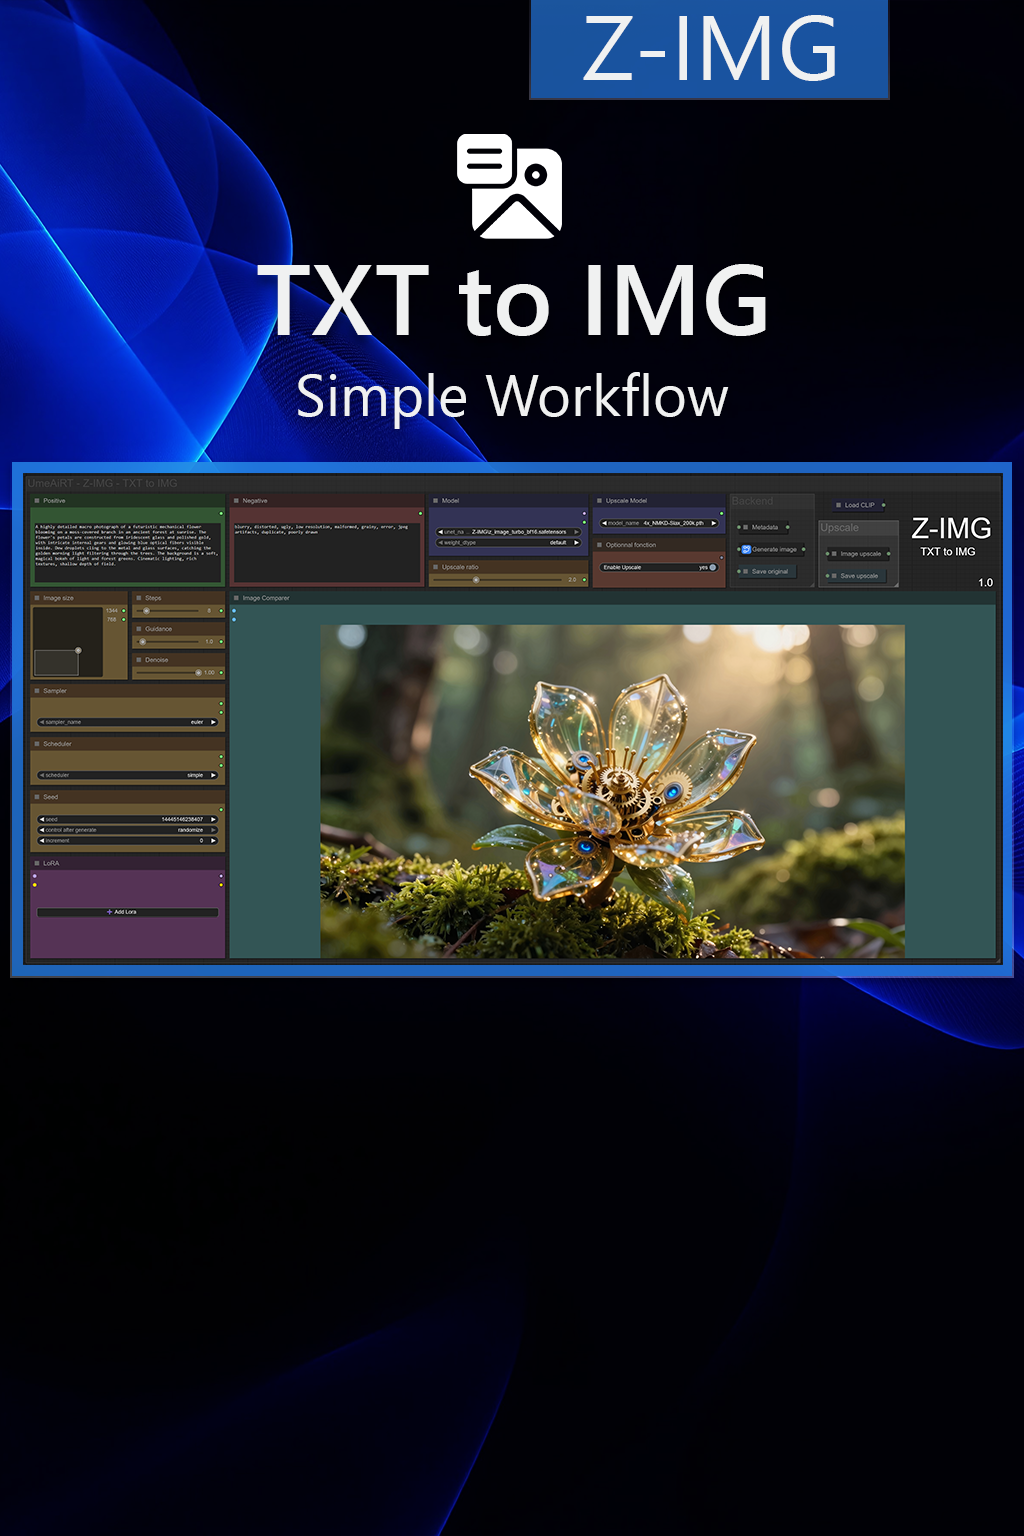This screenshot has height=1536, width=1024.
Task: Collapse the Model node via its title dot
Action: coord(435,501)
